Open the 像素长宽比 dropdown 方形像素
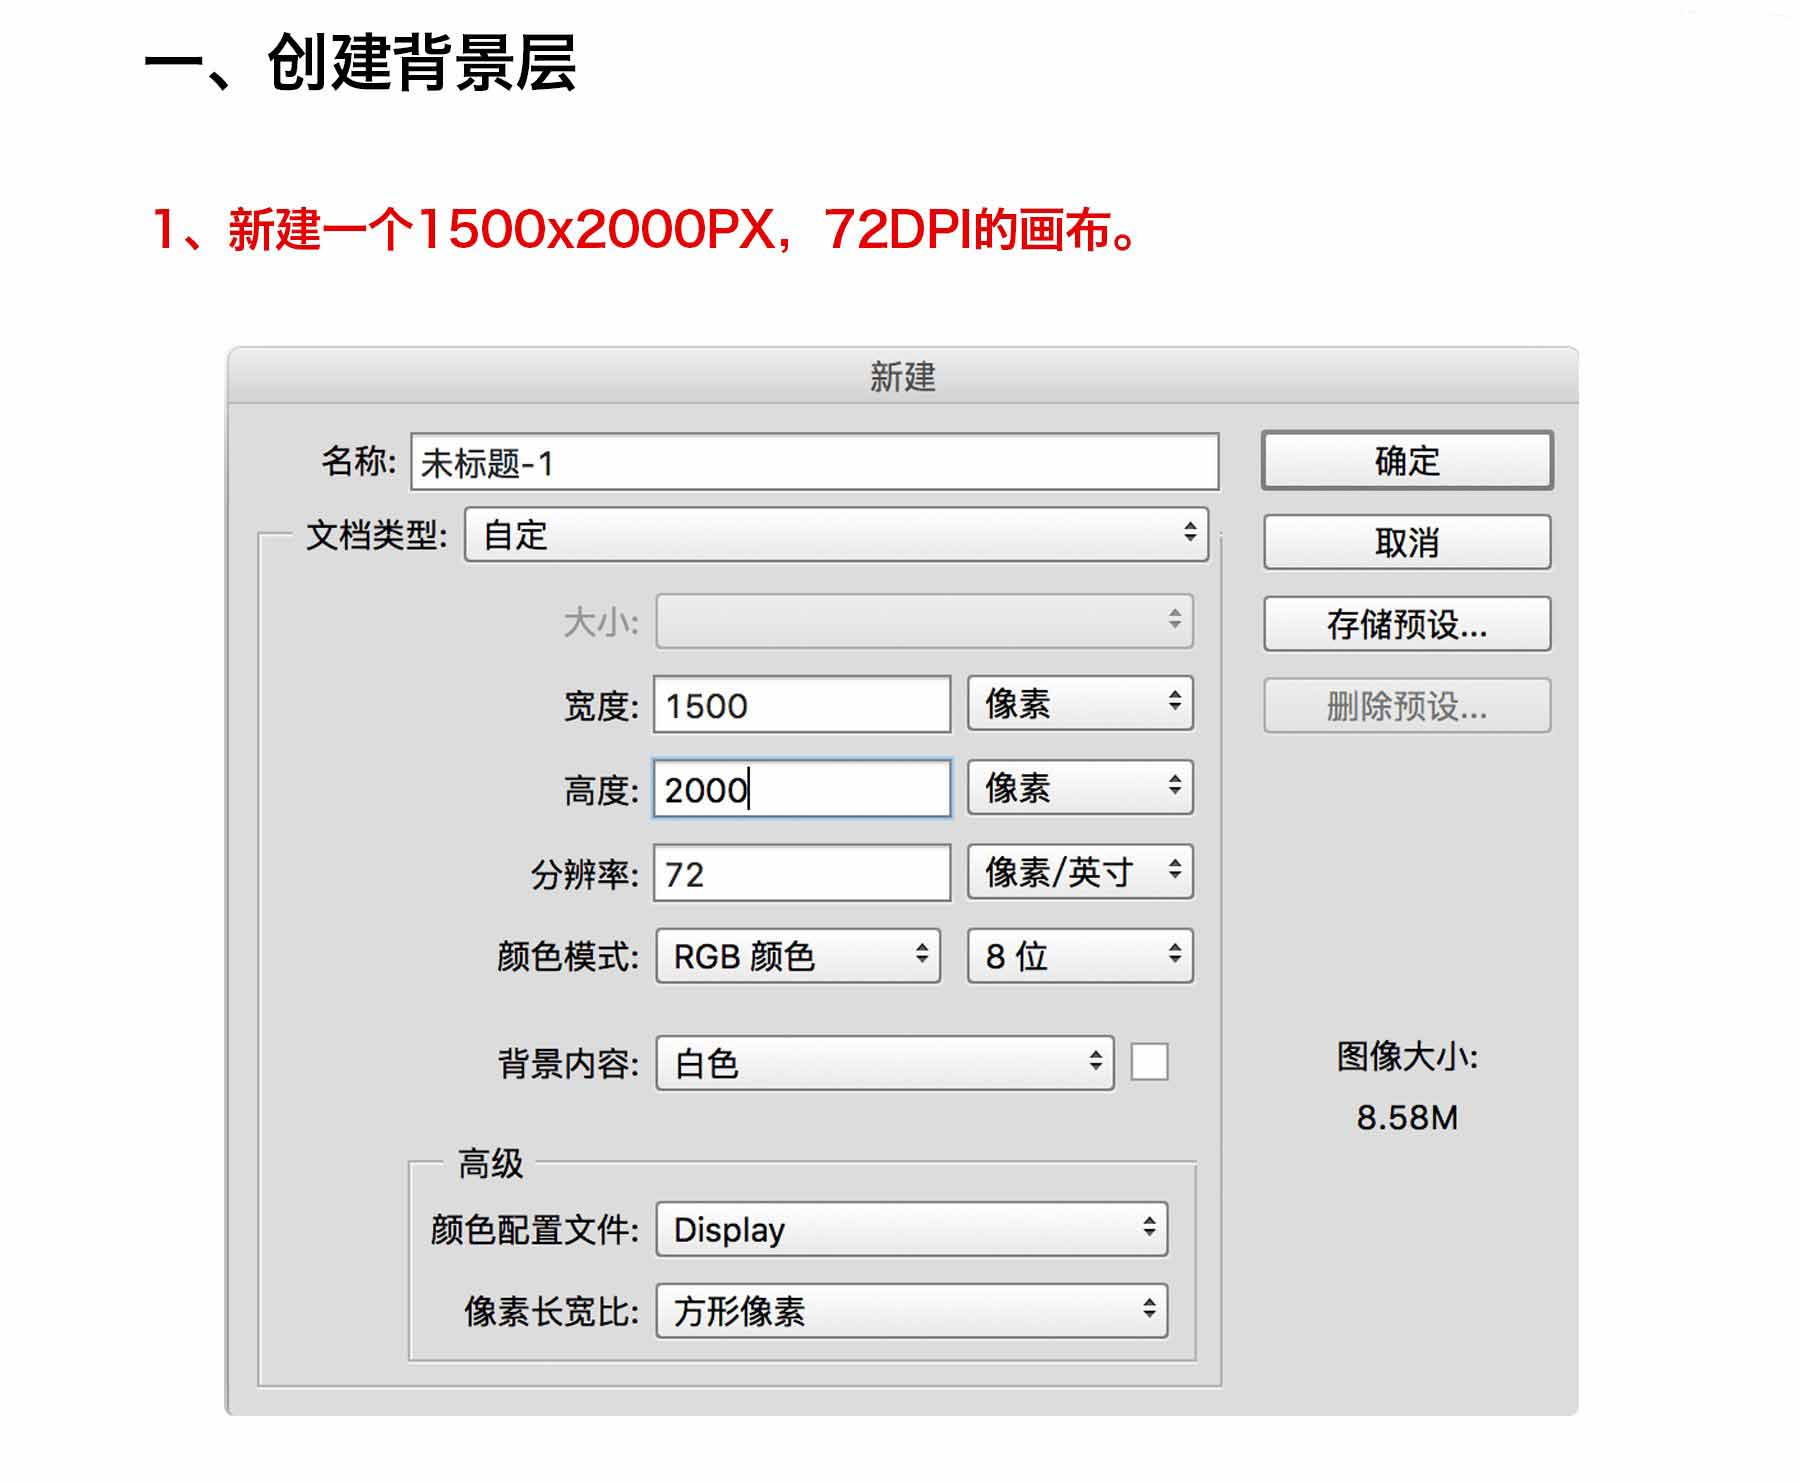The height and width of the screenshot is (1483, 1800). (912, 1311)
